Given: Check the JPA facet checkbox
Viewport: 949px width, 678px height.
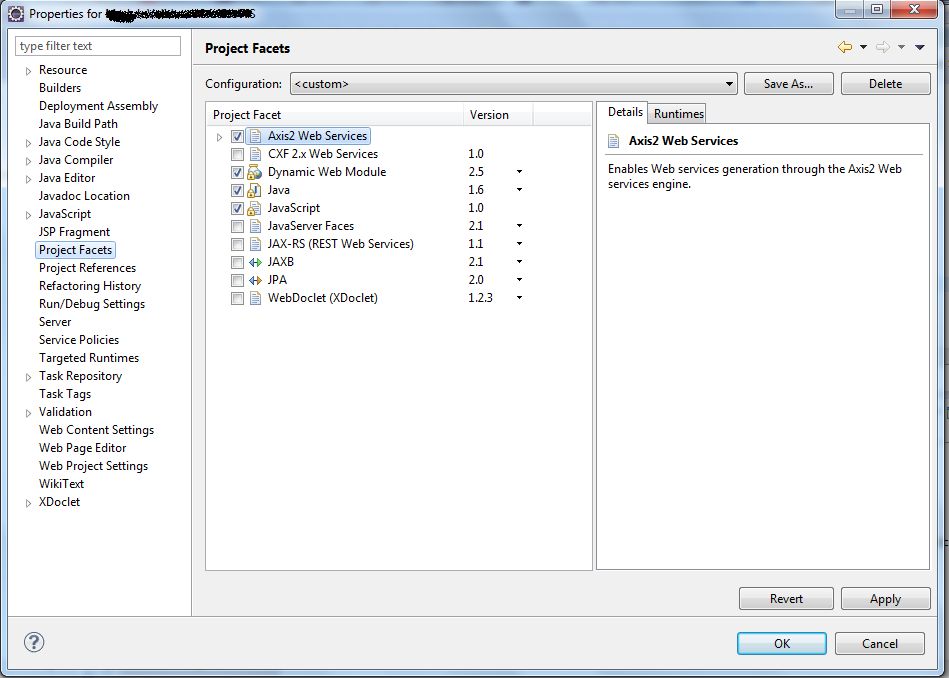Looking at the screenshot, I should pyautogui.click(x=237, y=280).
